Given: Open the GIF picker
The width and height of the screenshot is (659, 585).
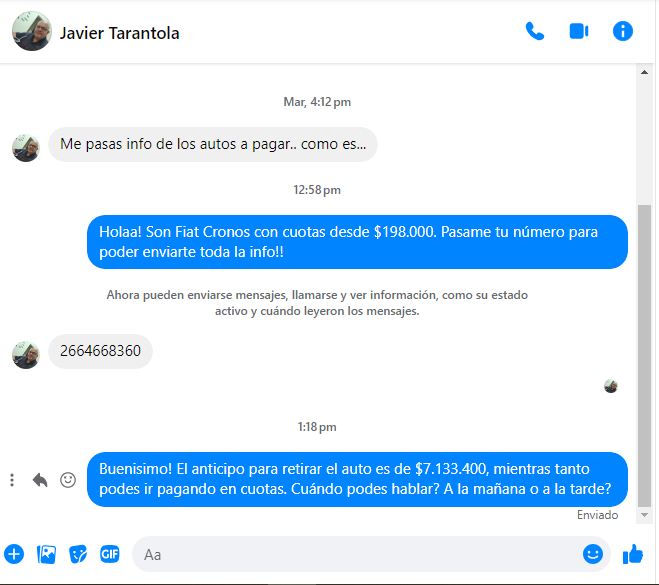Looking at the screenshot, I should [110, 554].
